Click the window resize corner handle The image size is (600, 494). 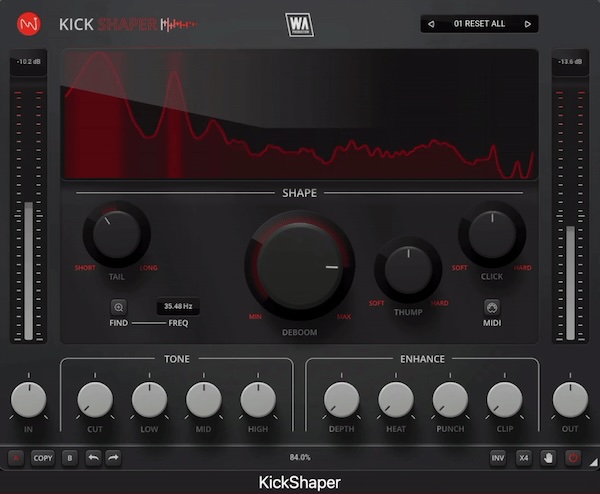click(x=593, y=462)
